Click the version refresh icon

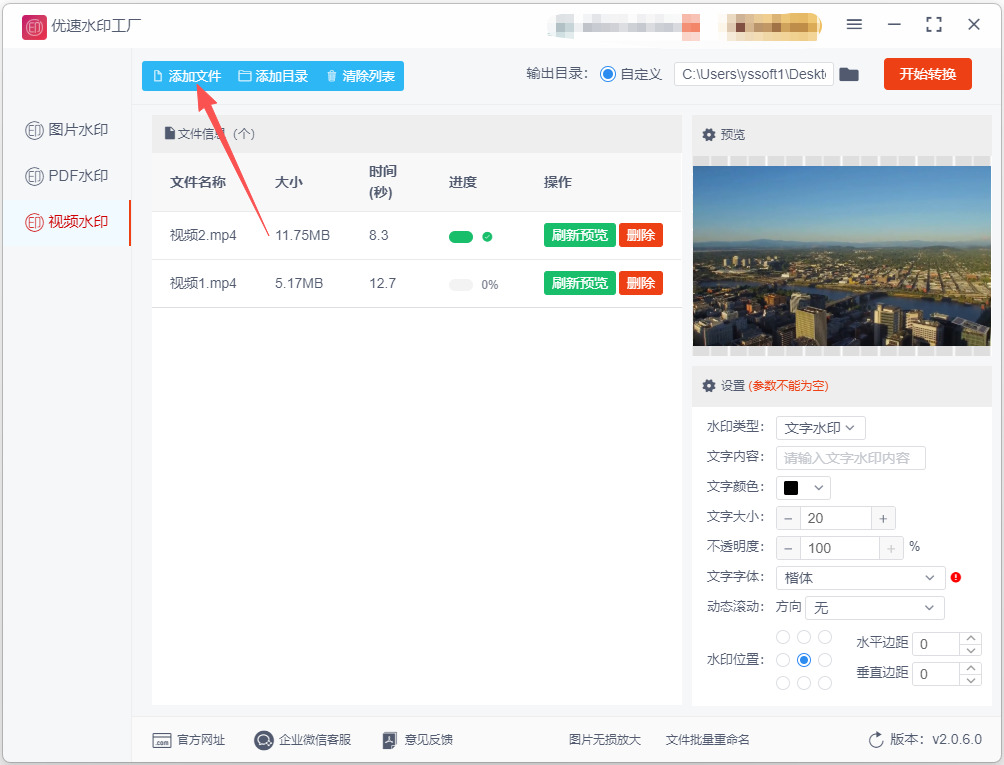click(x=875, y=740)
